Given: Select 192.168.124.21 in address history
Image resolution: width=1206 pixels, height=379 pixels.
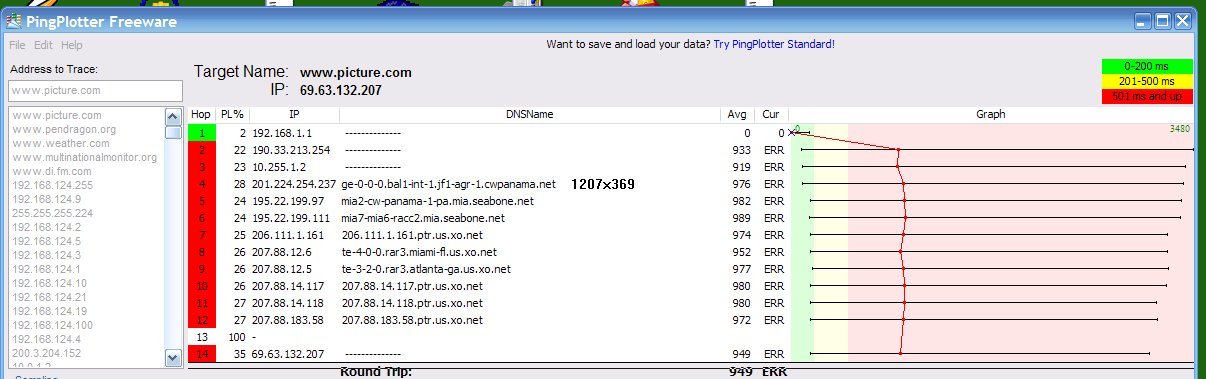Looking at the screenshot, I should point(49,297).
